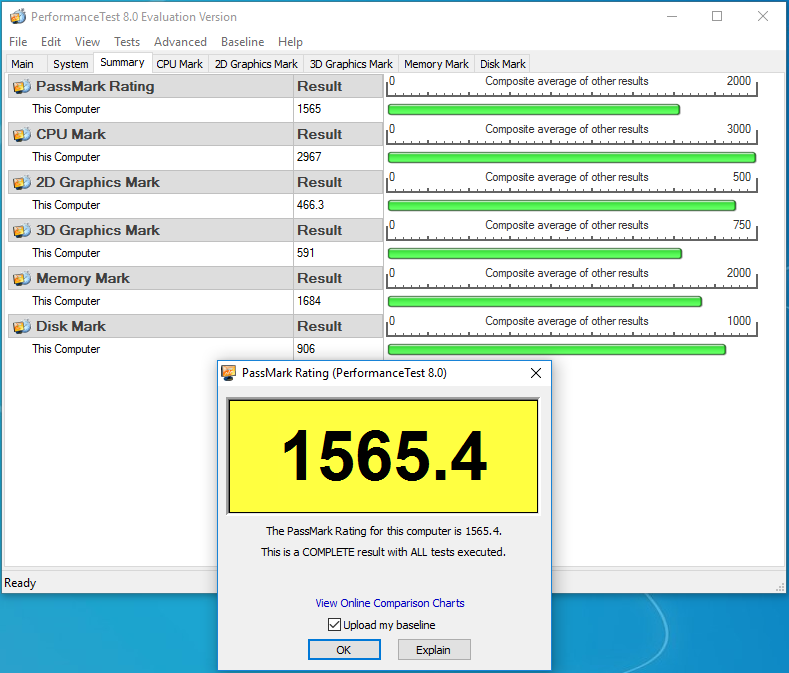Open the Disk Mark tab
Viewport: 789px width, 673px height.
[503, 64]
